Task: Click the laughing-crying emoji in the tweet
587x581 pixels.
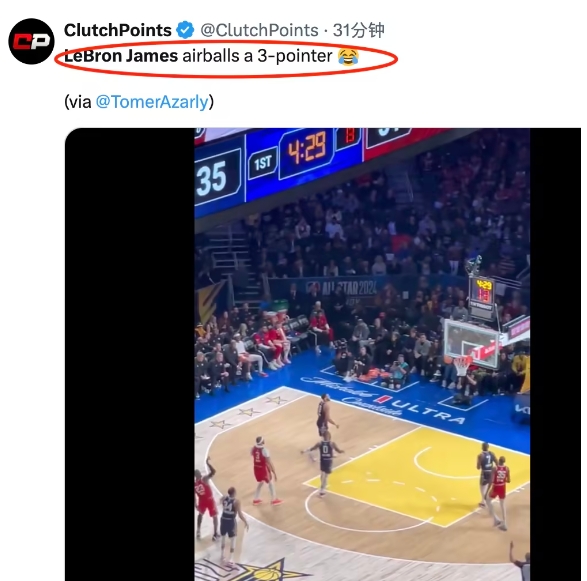Action: pos(348,57)
